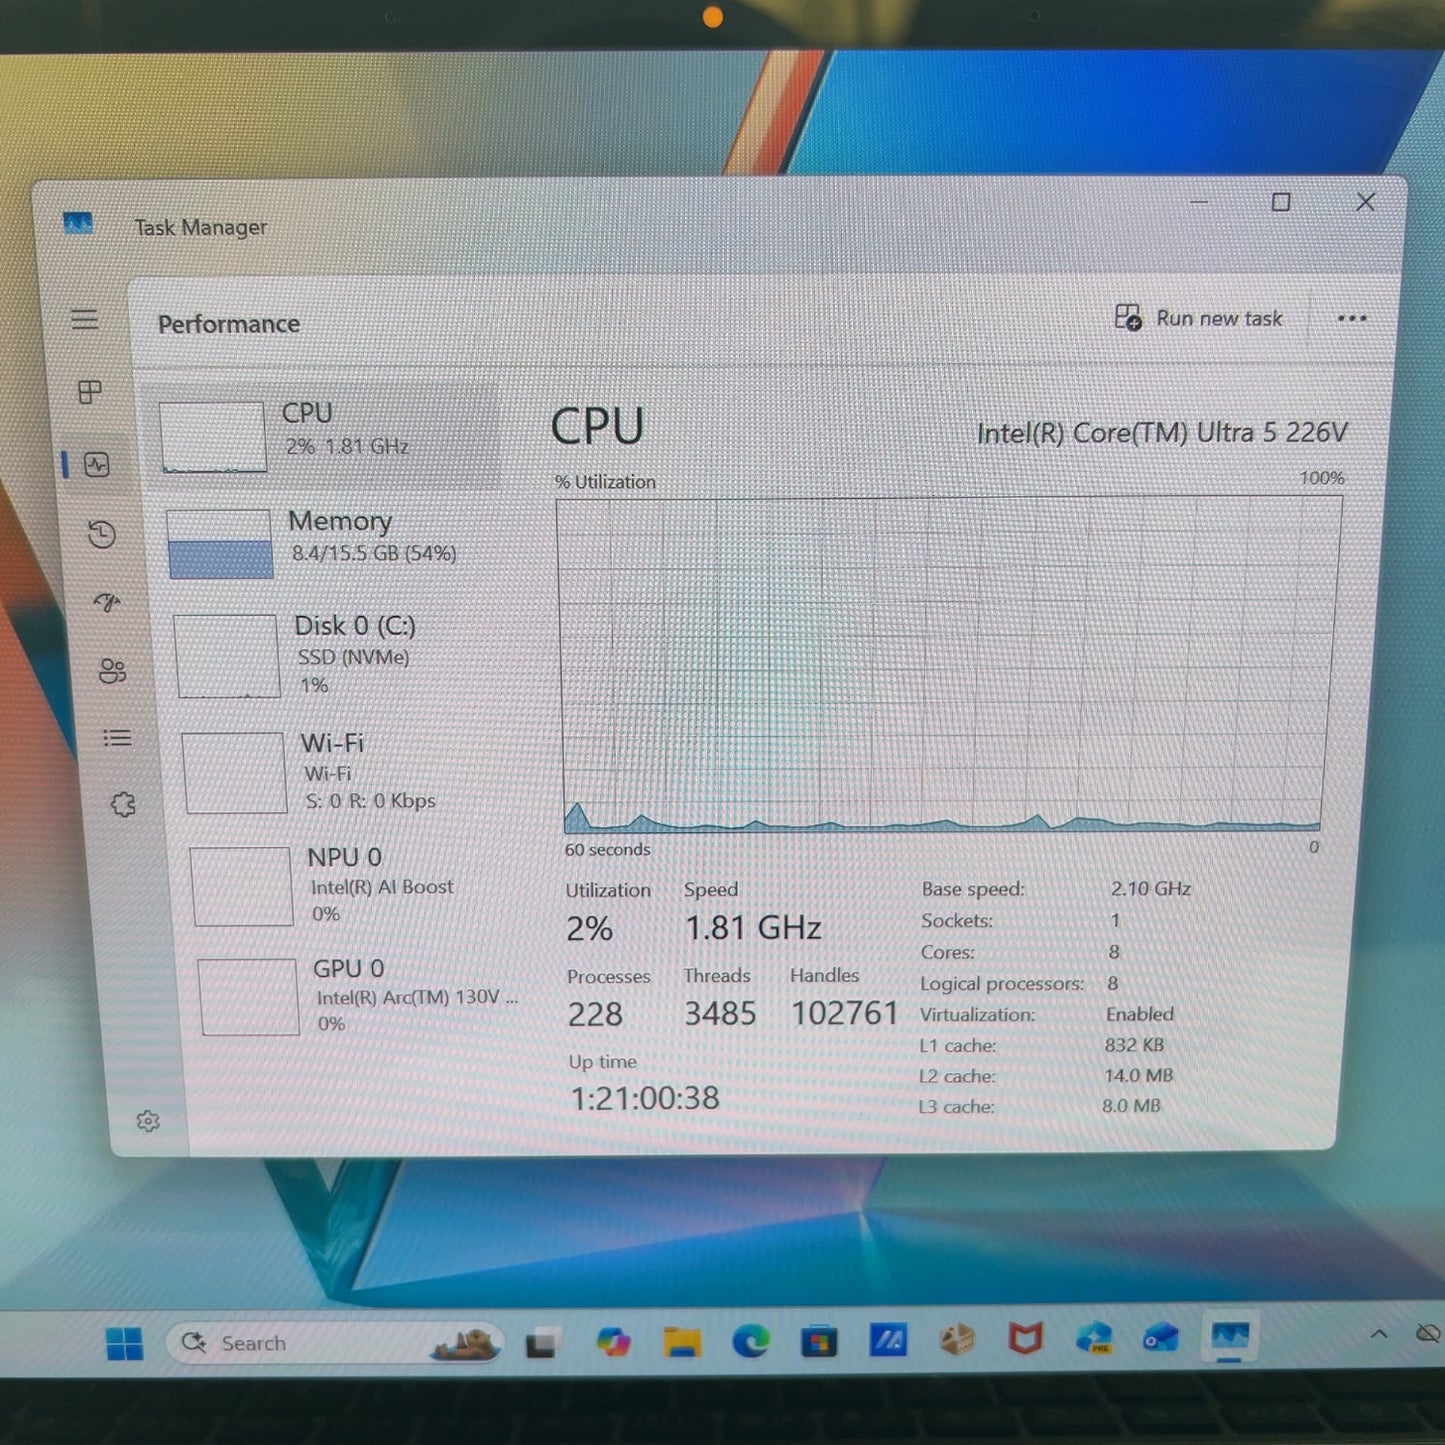Open the Processes page icon in sidebar
This screenshot has height=1445, width=1445.
pyautogui.click(x=90, y=392)
